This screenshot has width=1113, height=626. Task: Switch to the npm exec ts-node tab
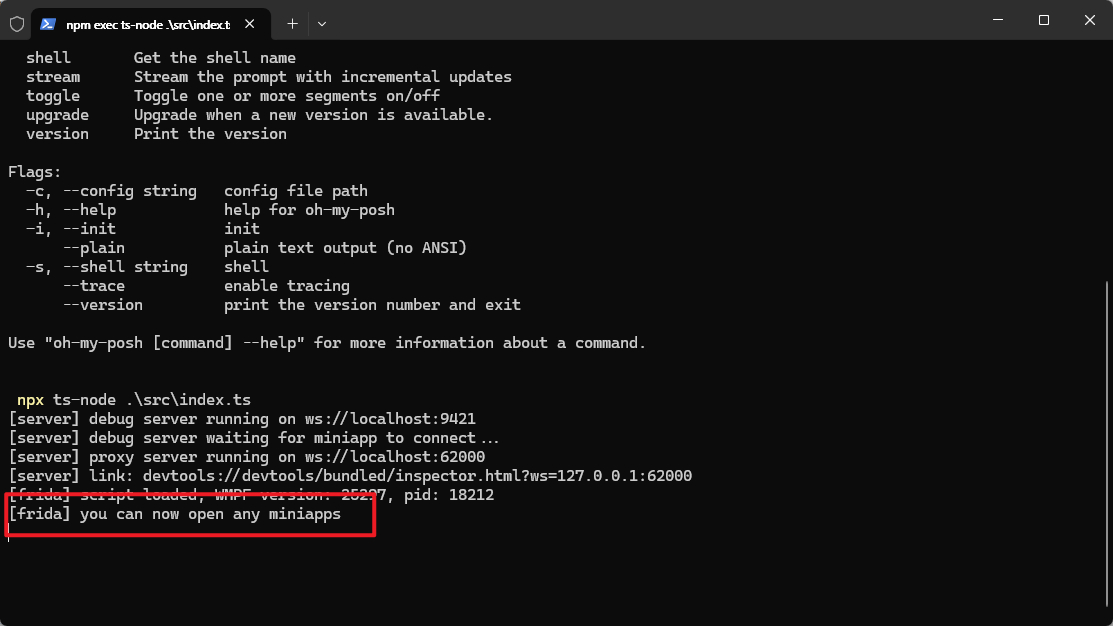(x=151, y=24)
